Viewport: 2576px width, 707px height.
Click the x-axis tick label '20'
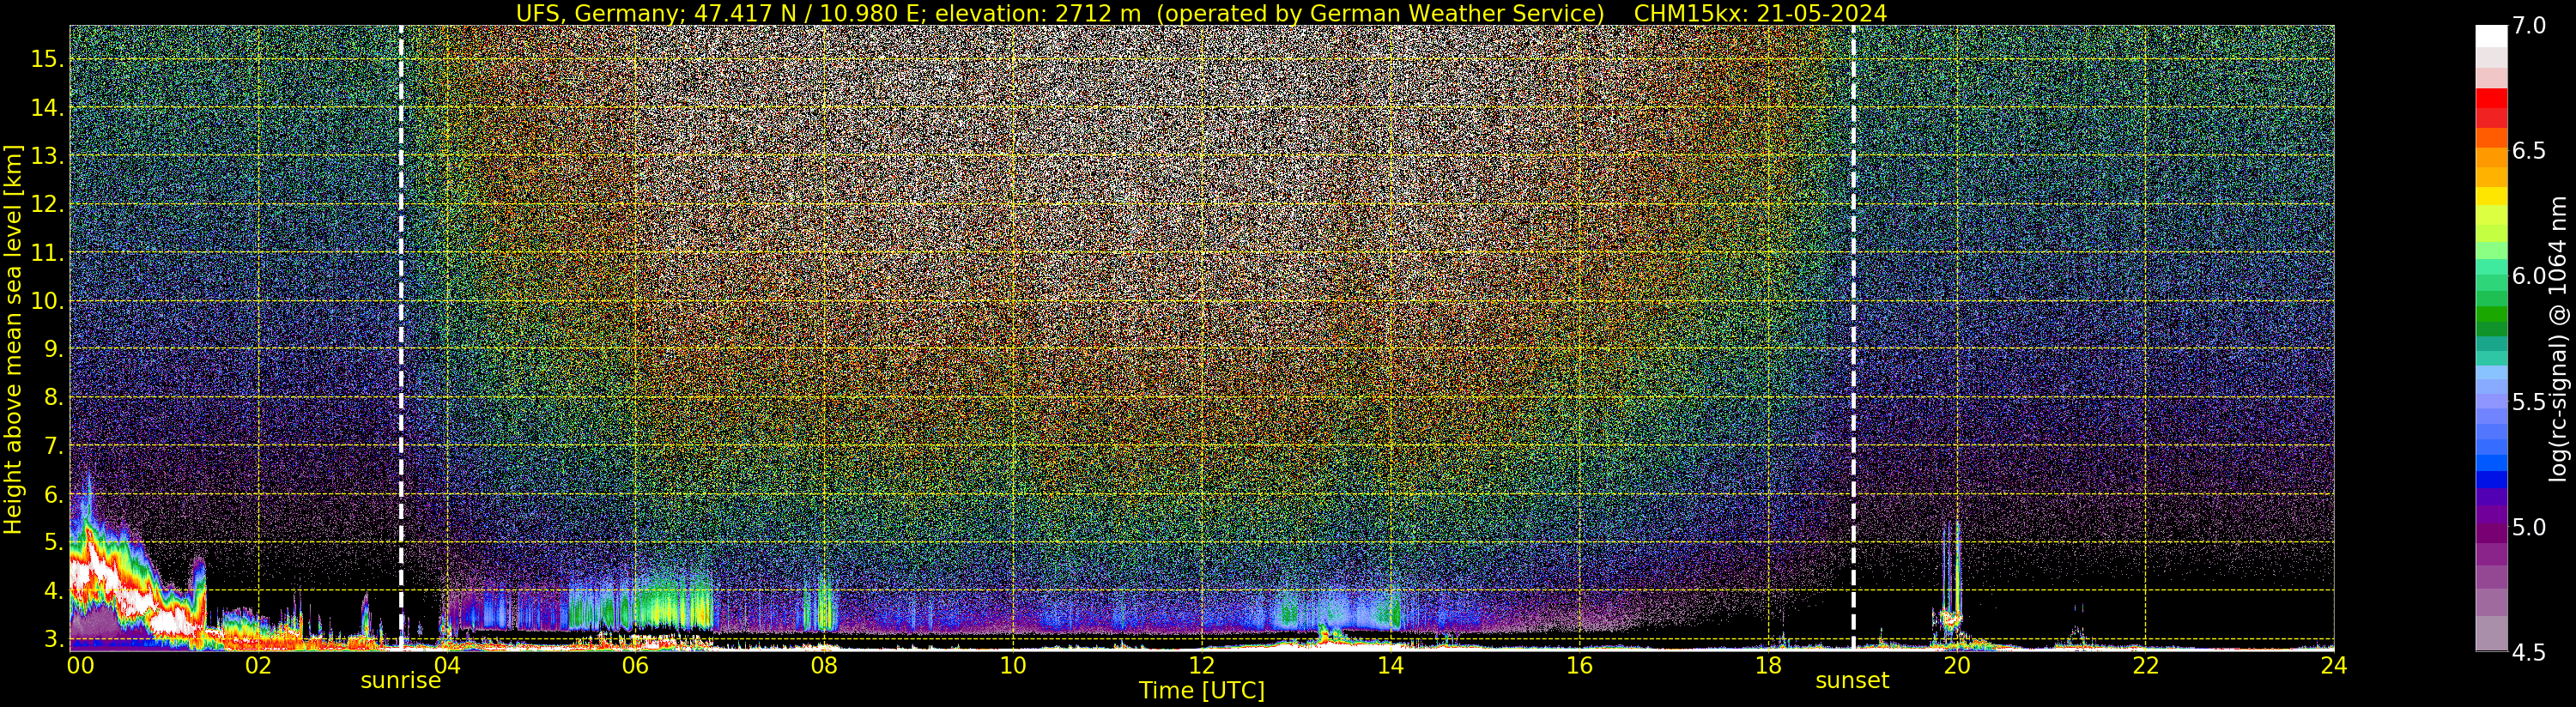pos(1957,665)
